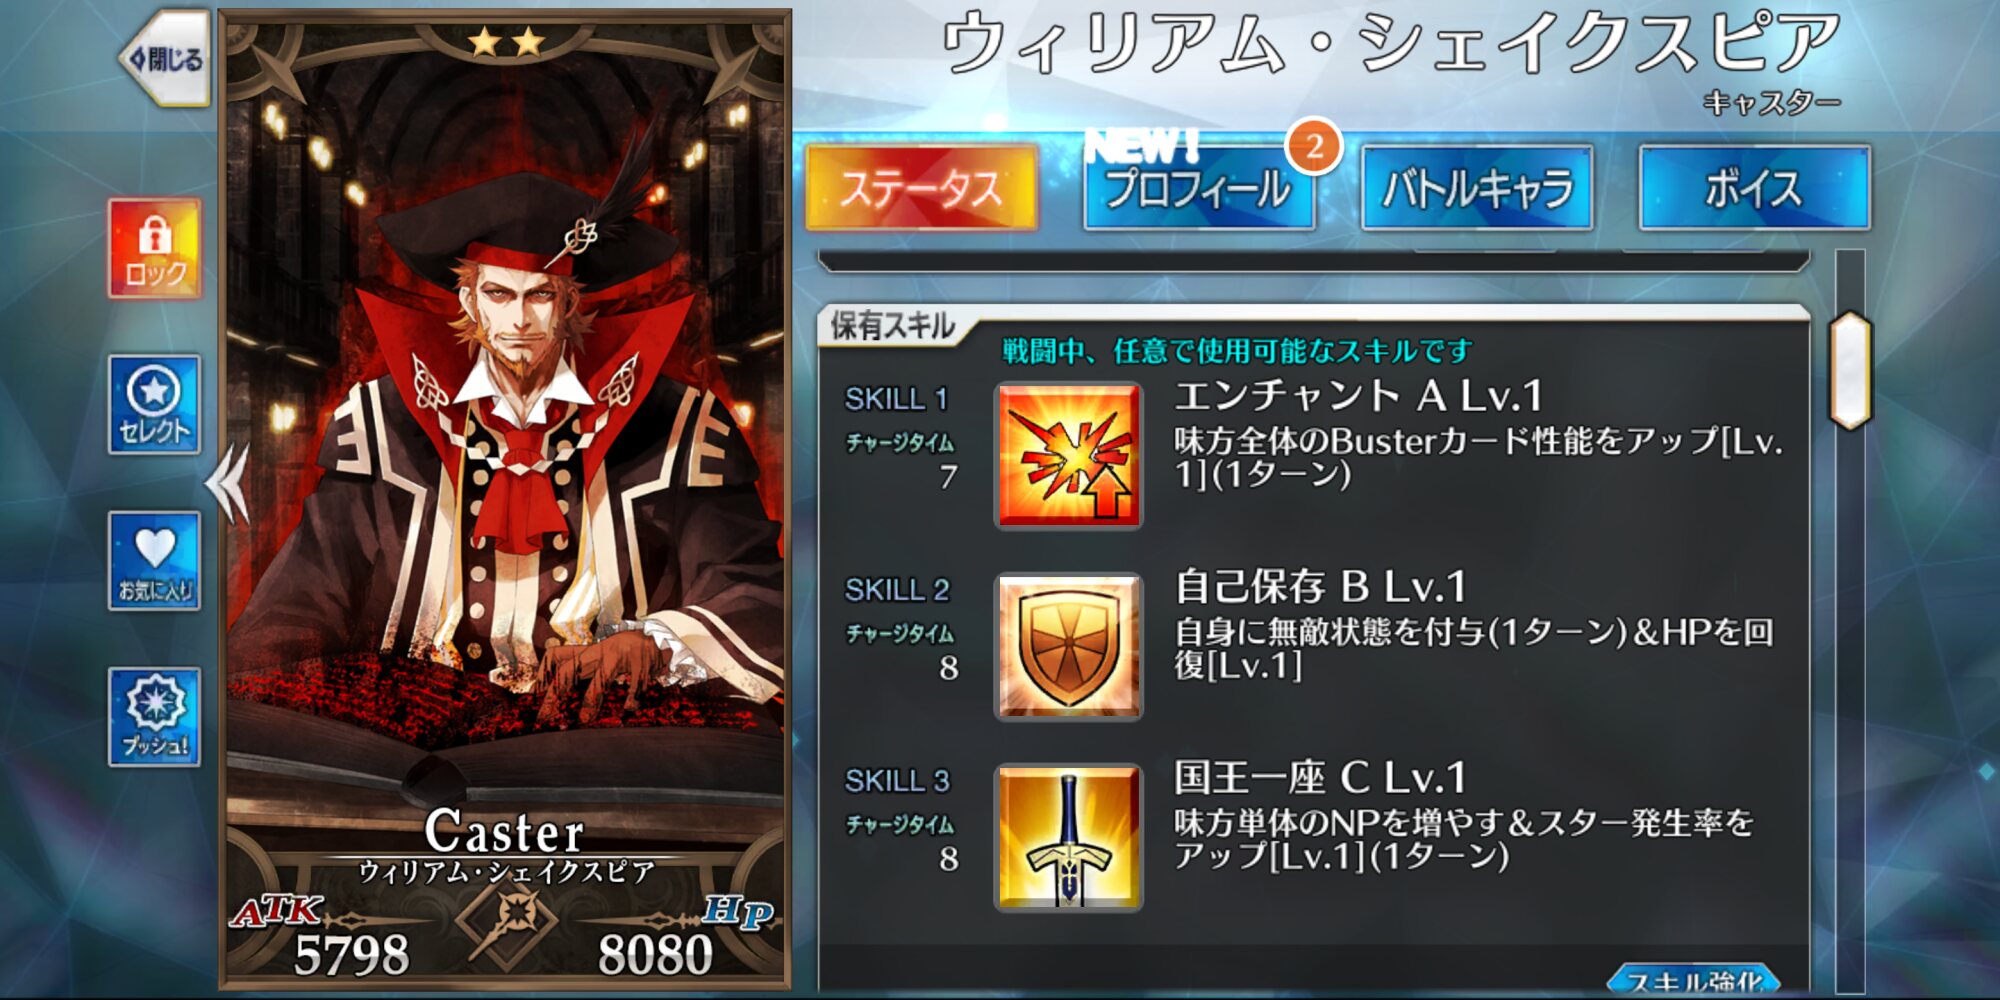Click the white scrollbar handle
This screenshot has width=2000, height=1000.
(x=1850, y=371)
